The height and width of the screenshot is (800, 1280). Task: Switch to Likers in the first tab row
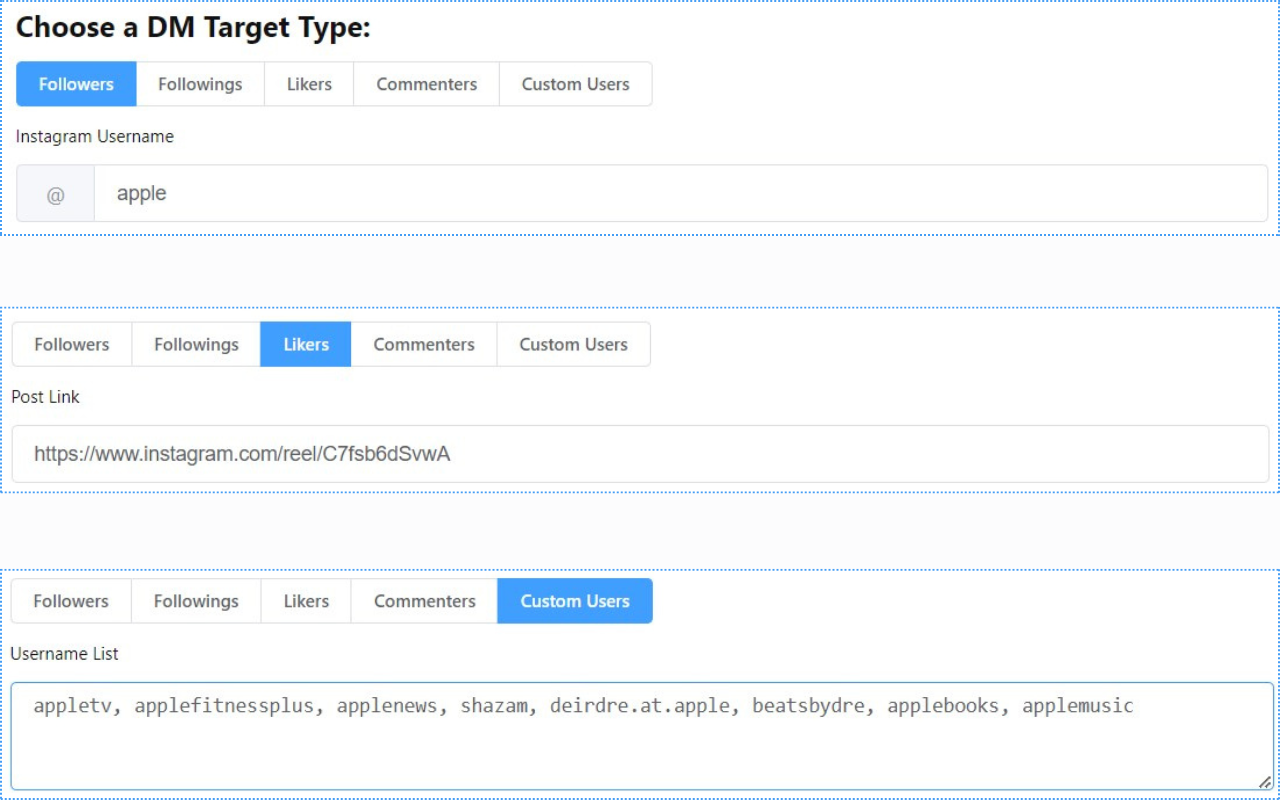(x=308, y=84)
